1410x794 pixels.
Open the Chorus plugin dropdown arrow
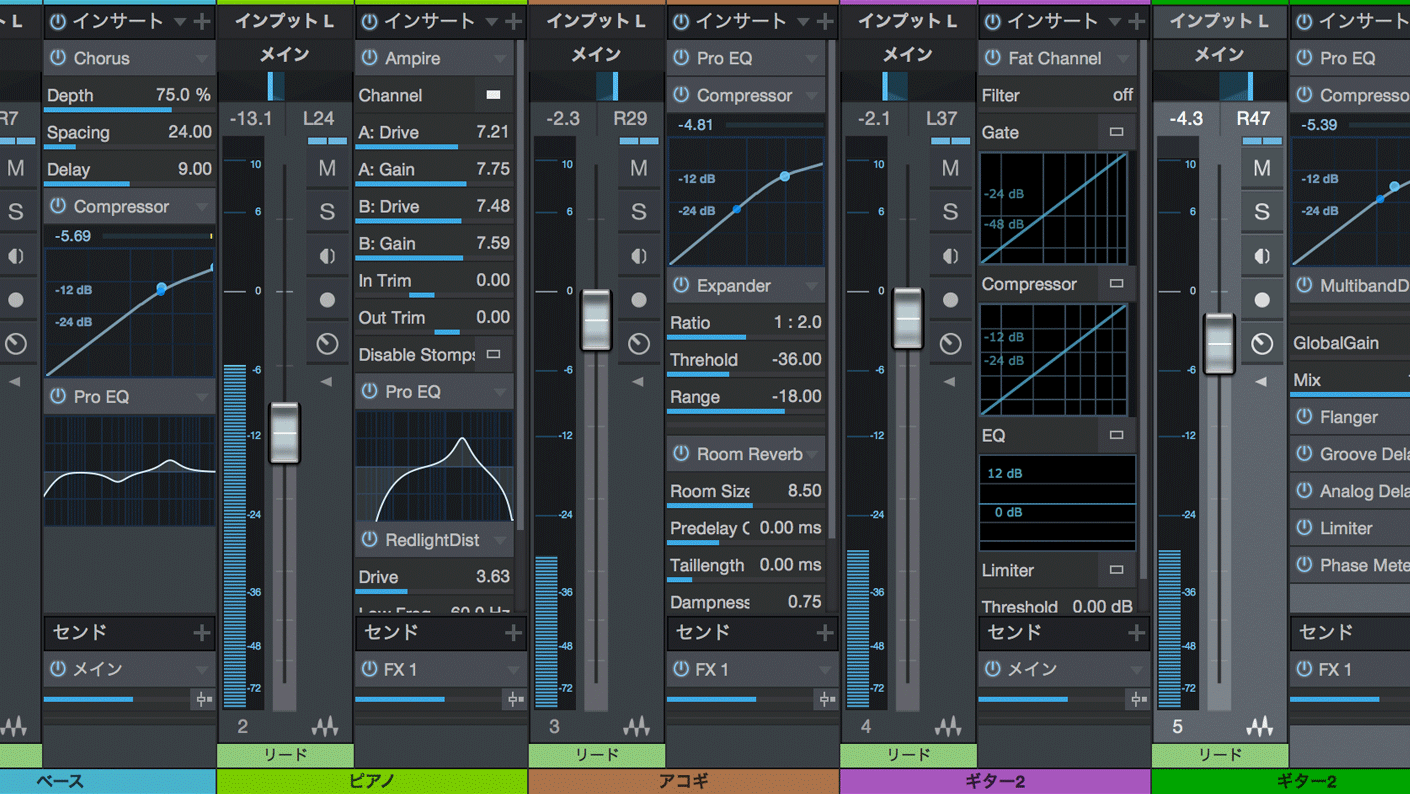[x=202, y=59]
